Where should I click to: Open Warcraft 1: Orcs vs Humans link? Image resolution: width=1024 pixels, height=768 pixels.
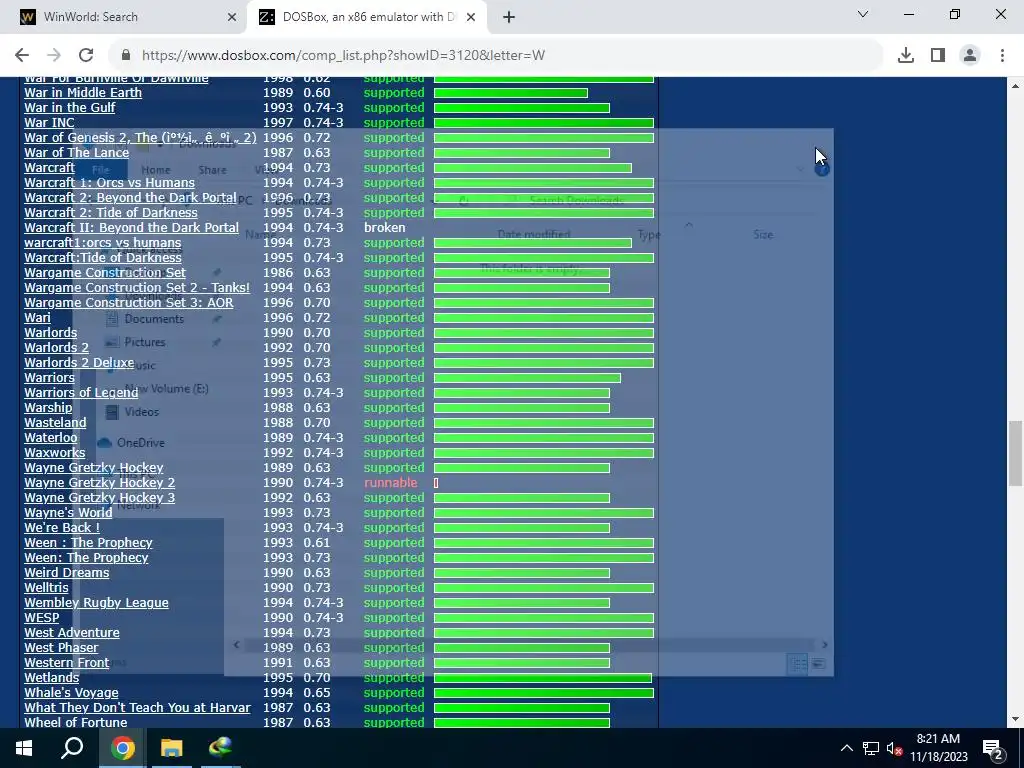(110, 183)
